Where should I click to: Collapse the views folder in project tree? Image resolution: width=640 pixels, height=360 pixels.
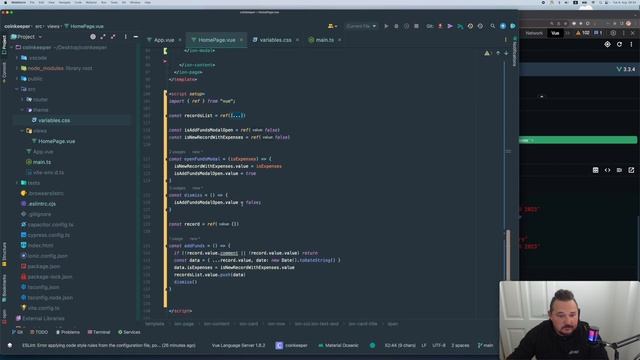22,131
